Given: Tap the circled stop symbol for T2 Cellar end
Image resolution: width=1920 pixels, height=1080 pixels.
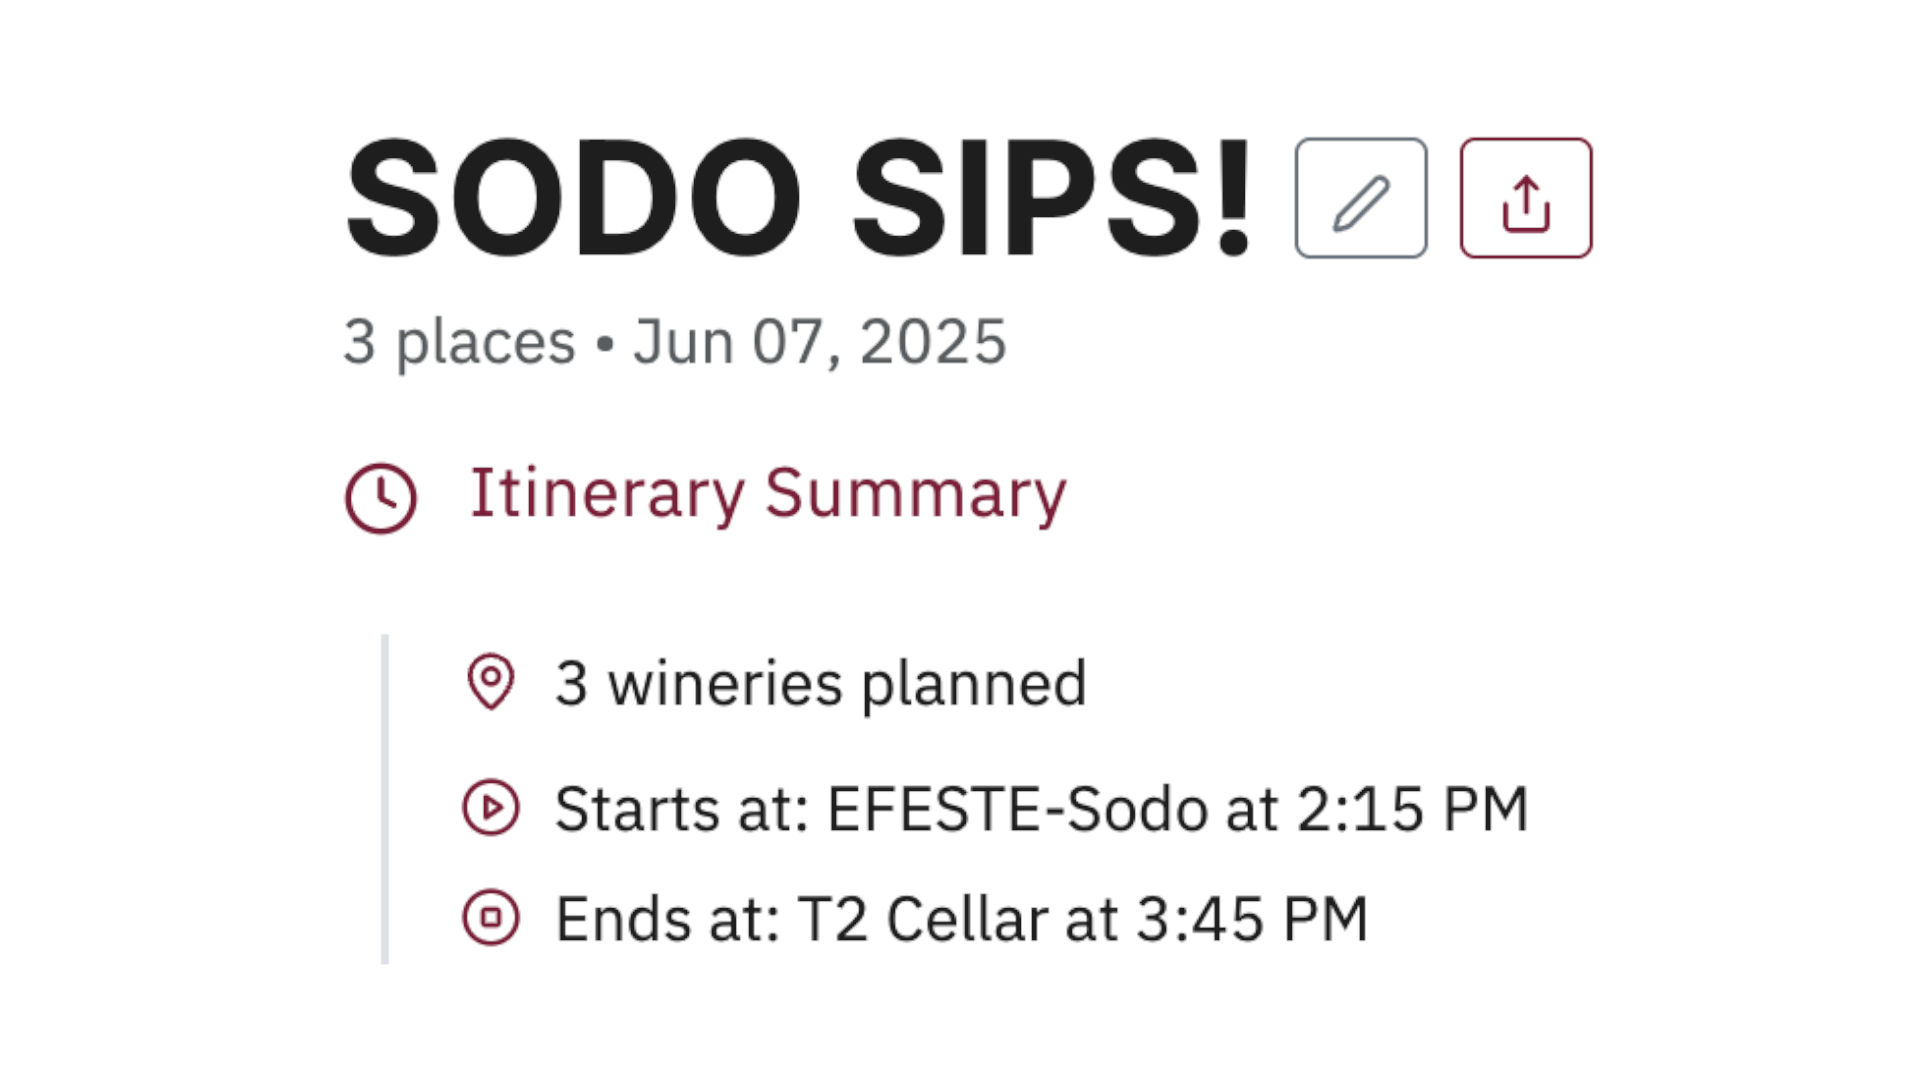Looking at the screenshot, I should coord(489,916).
